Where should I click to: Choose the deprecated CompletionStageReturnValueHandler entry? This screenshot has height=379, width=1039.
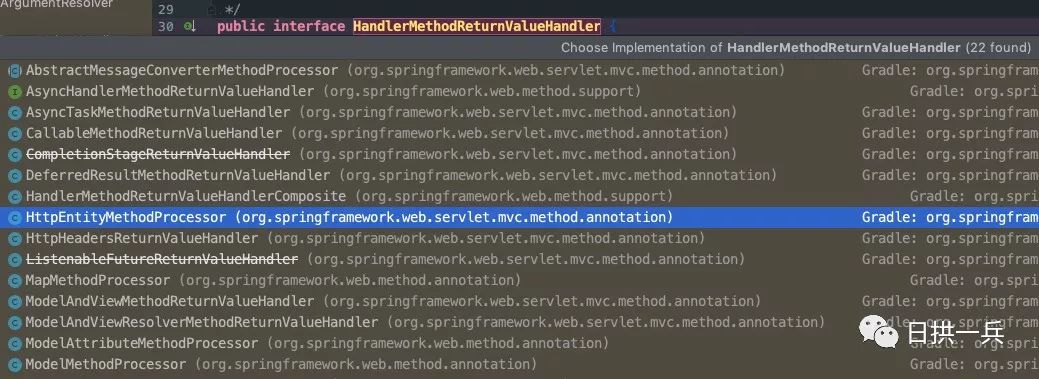click(520, 154)
